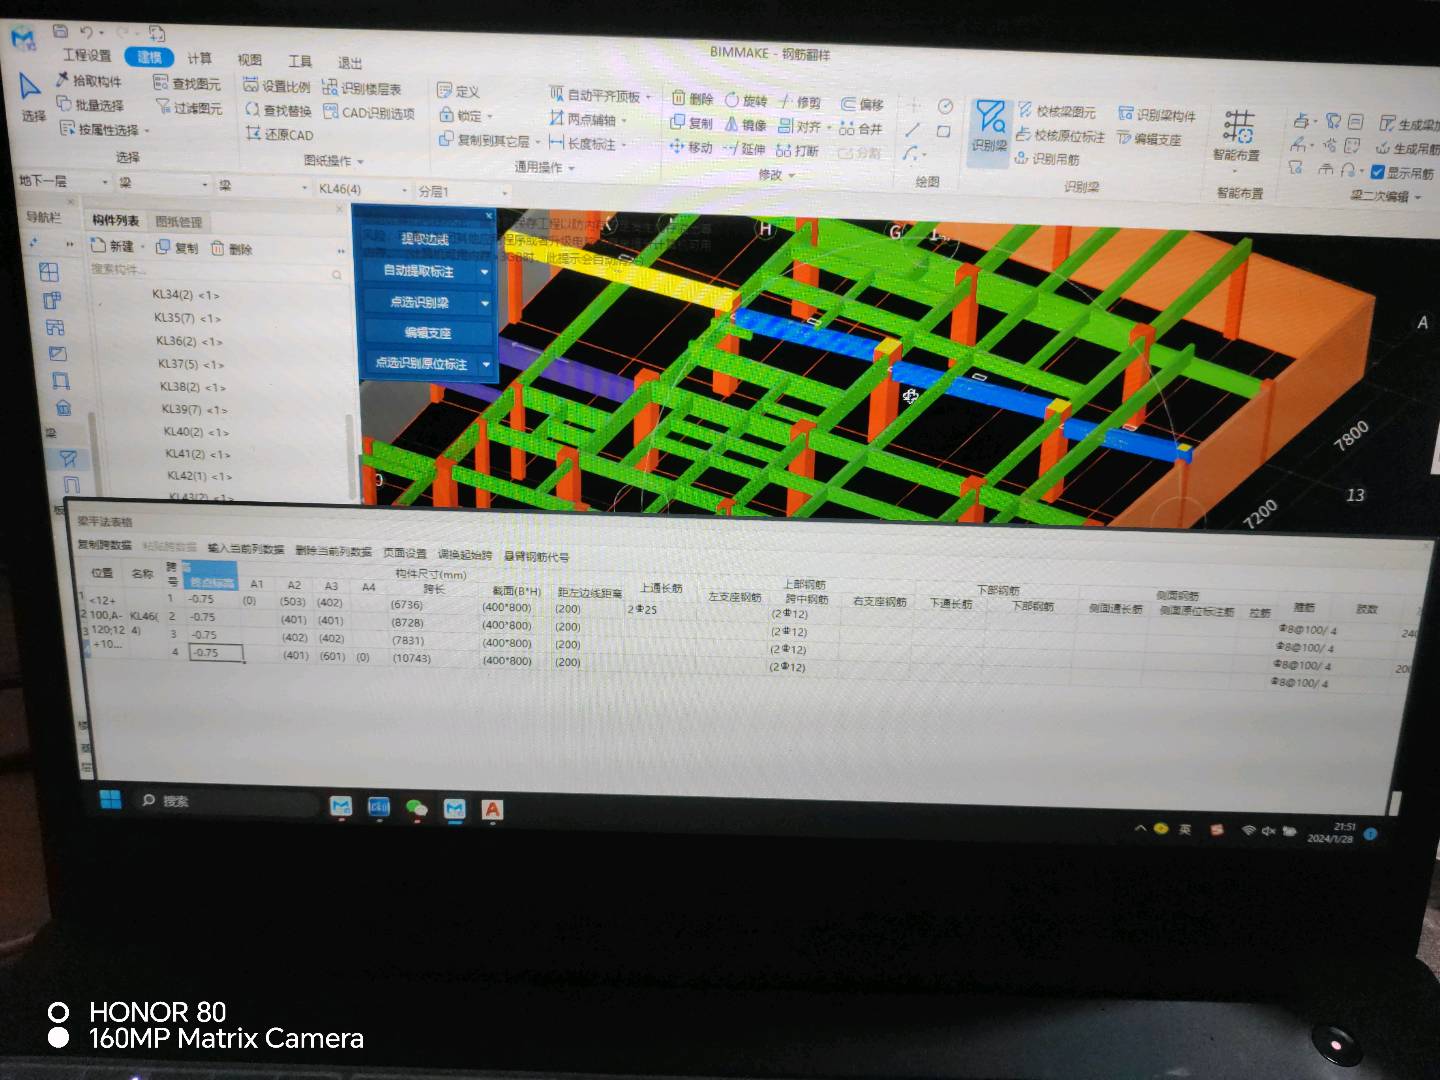The height and width of the screenshot is (1080, 1440).
Task: Switch to the 建模 ribbon tab
Action: tap(149, 57)
